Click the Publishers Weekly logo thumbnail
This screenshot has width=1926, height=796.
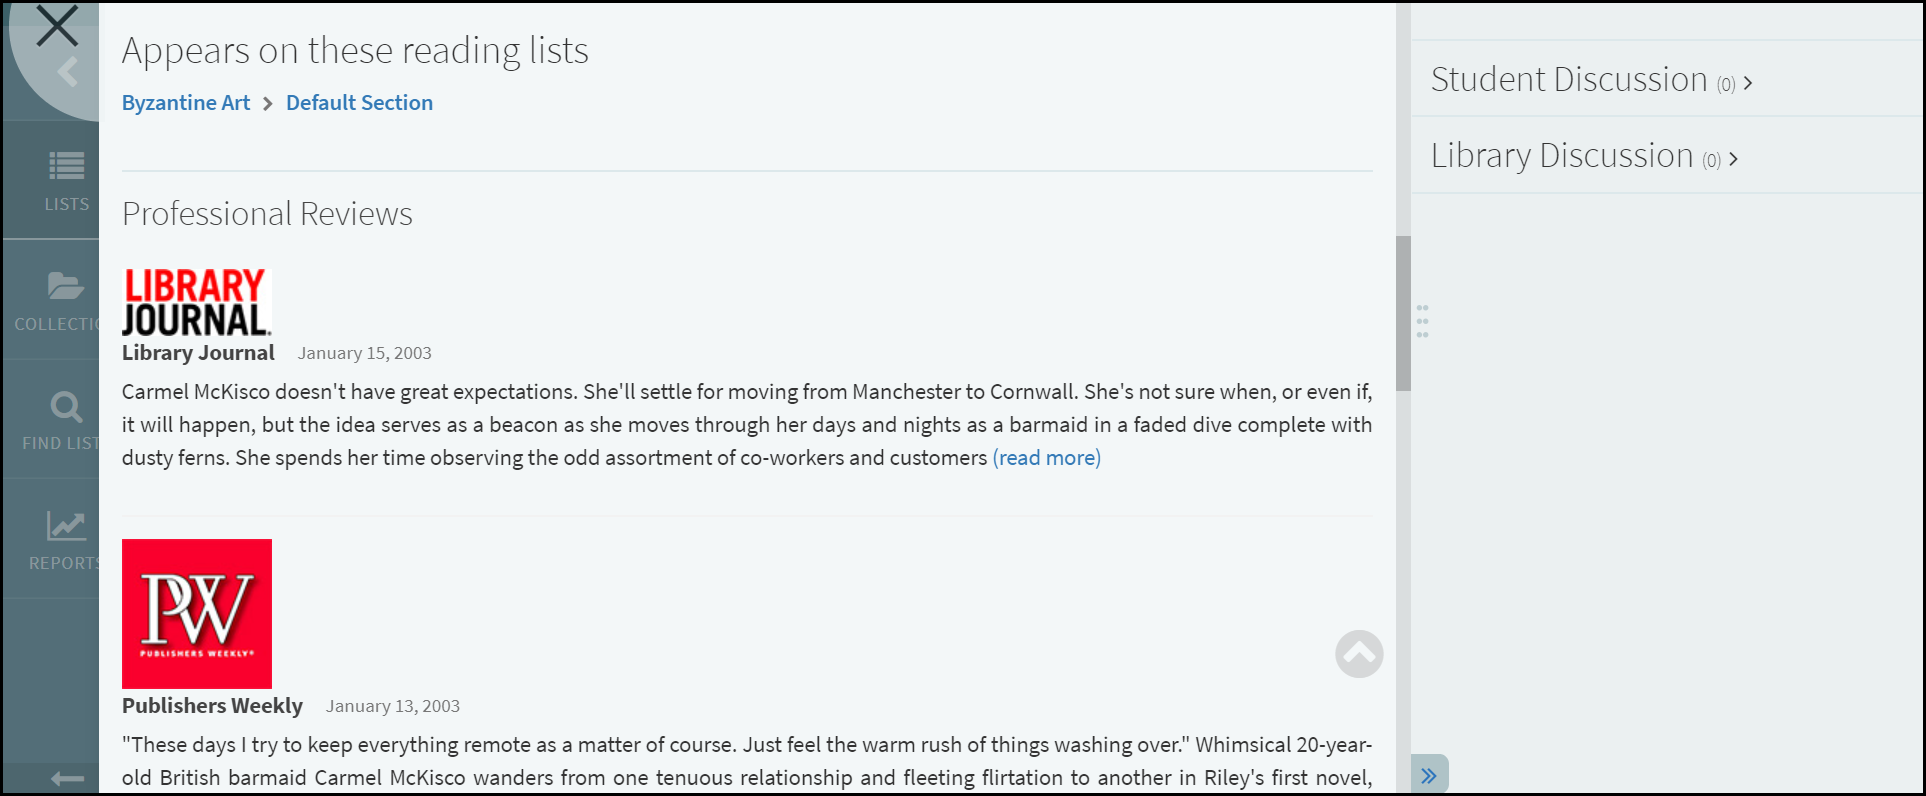197,613
